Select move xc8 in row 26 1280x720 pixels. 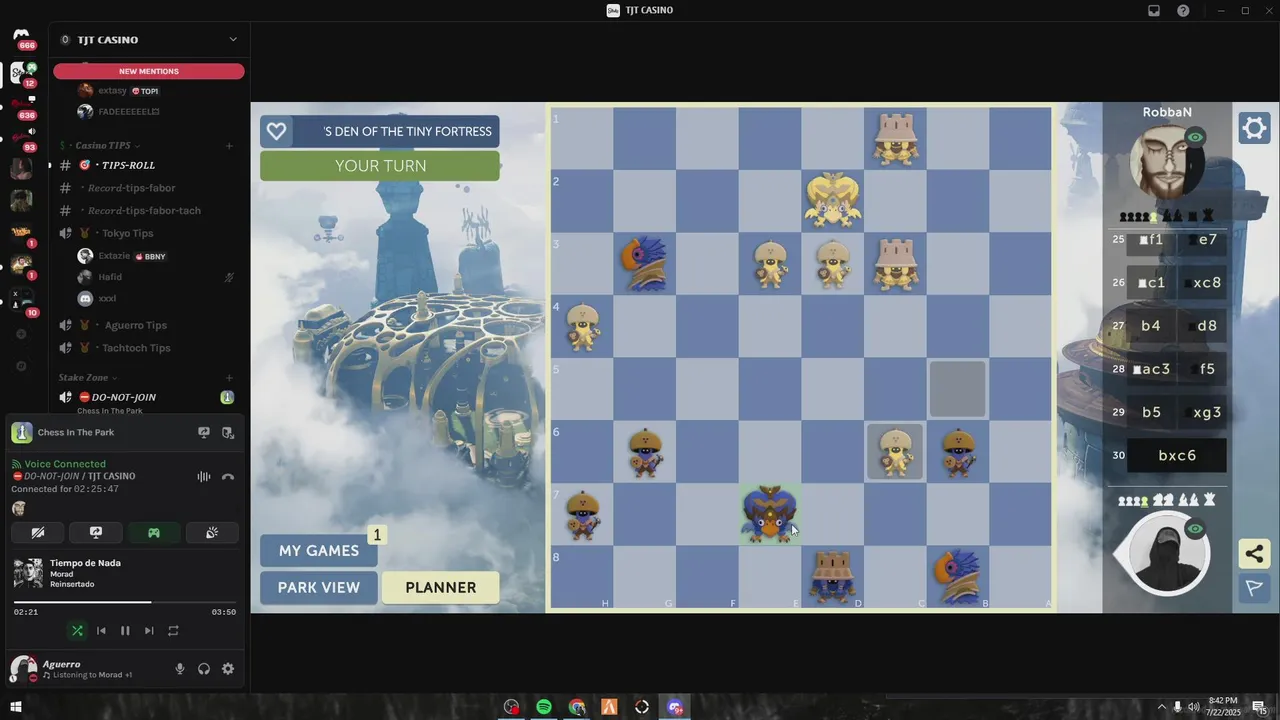(x=1204, y=283)
